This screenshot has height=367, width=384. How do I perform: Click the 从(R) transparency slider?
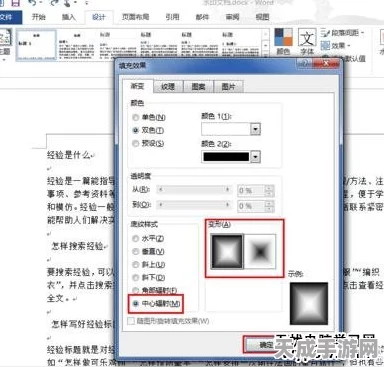click(194, 190)
